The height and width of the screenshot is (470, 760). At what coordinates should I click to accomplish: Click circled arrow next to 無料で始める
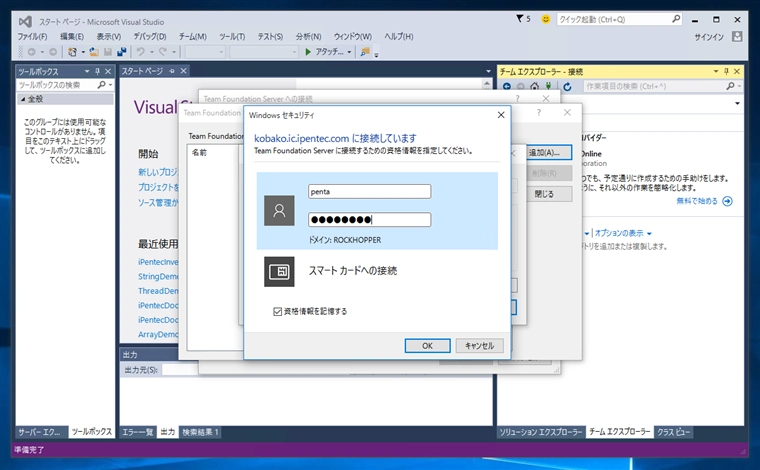coord(728,201)
